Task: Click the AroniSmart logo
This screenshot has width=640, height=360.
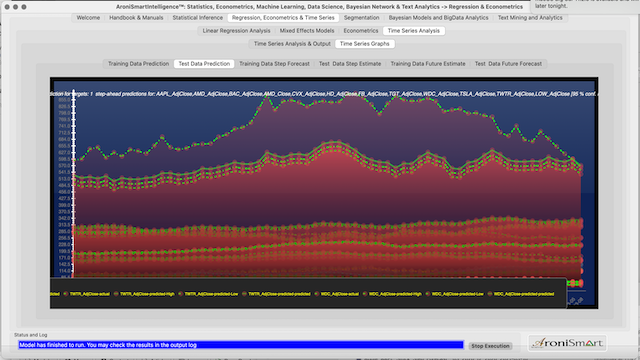Action: (567, 343)
